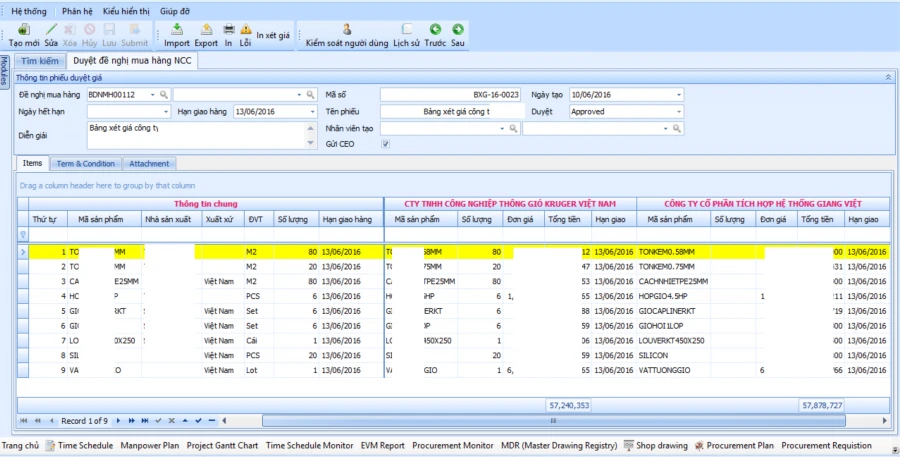
Task: Click the Lưu floppy disk icon
Action: (109, 29)
